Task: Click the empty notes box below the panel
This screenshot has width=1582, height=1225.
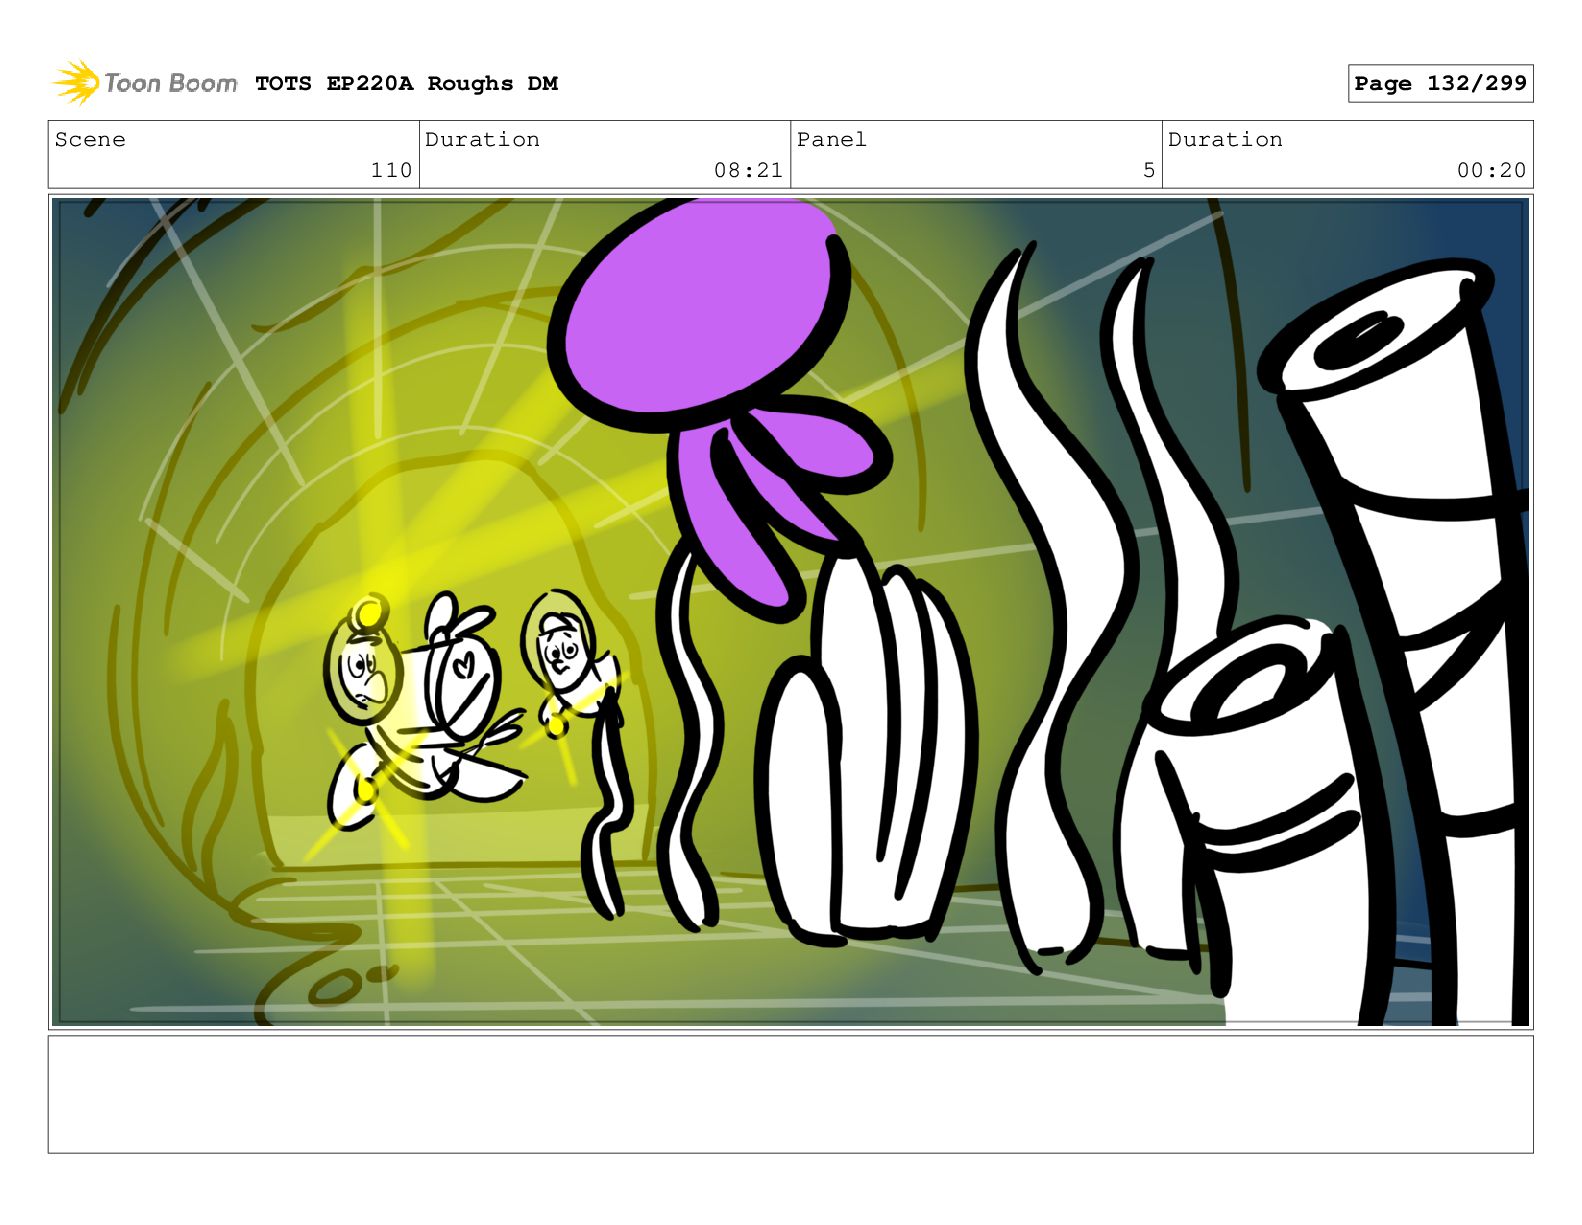Action: 790,1094
